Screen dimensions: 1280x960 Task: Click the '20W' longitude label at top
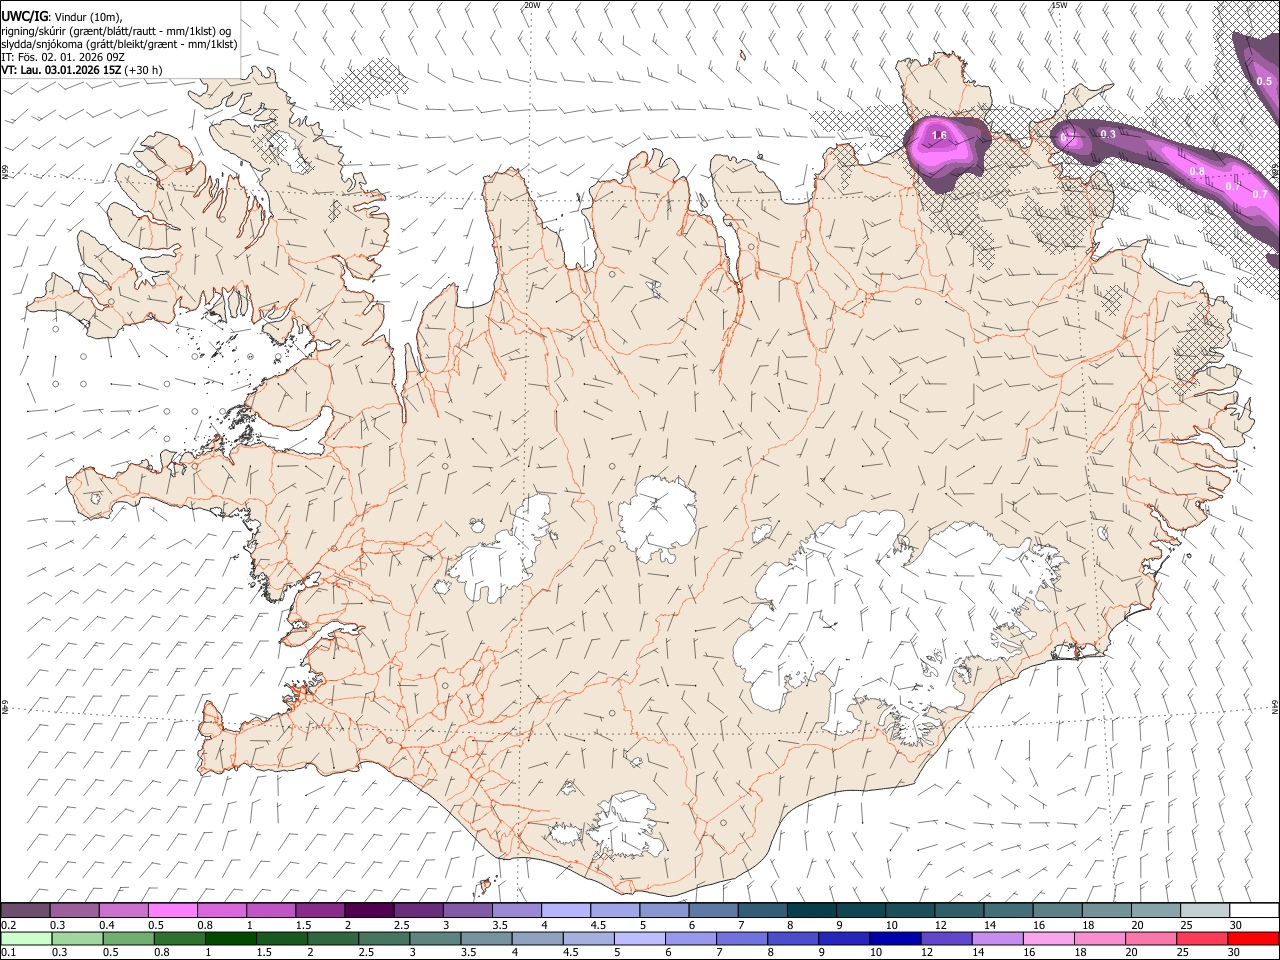532,5
